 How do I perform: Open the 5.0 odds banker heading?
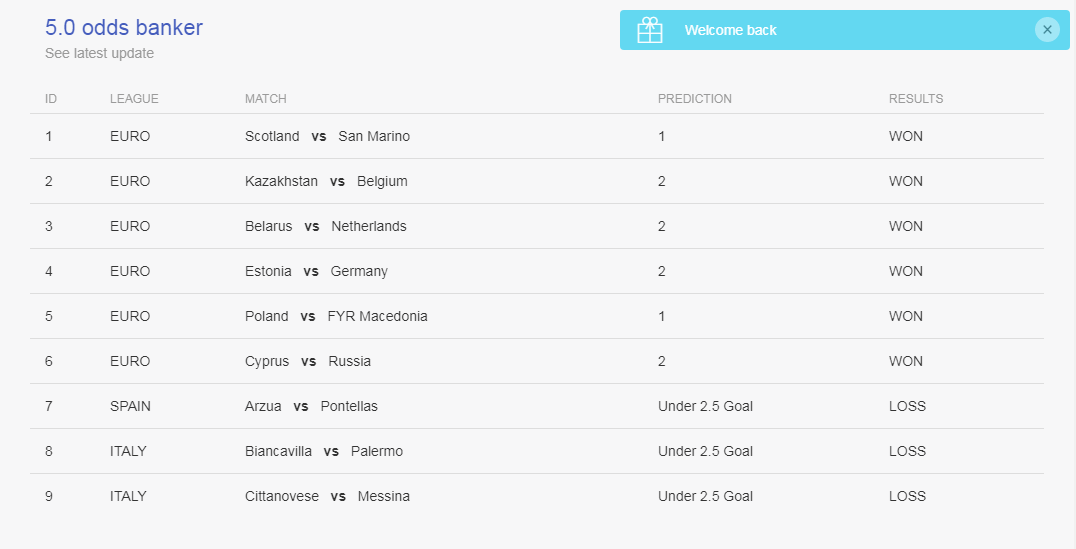(124, 27)
